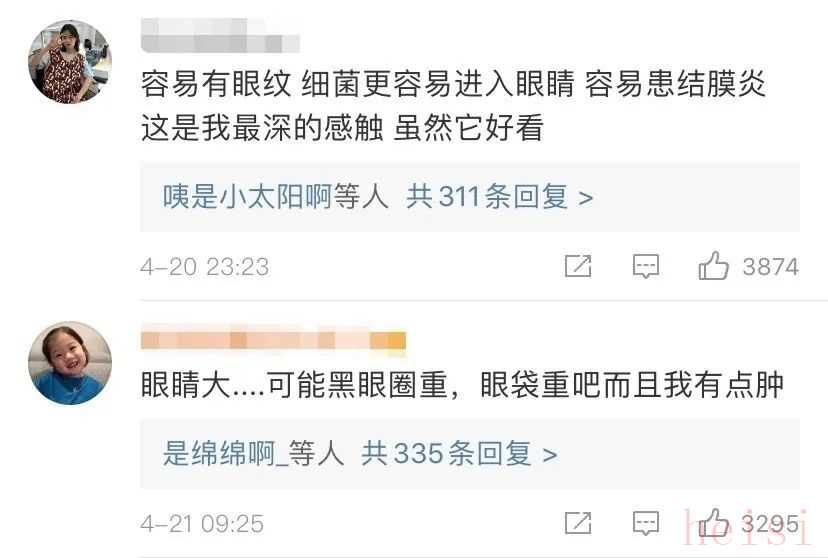
Task: Share the 4-21 09:25 comment
Action: (578, 523)
